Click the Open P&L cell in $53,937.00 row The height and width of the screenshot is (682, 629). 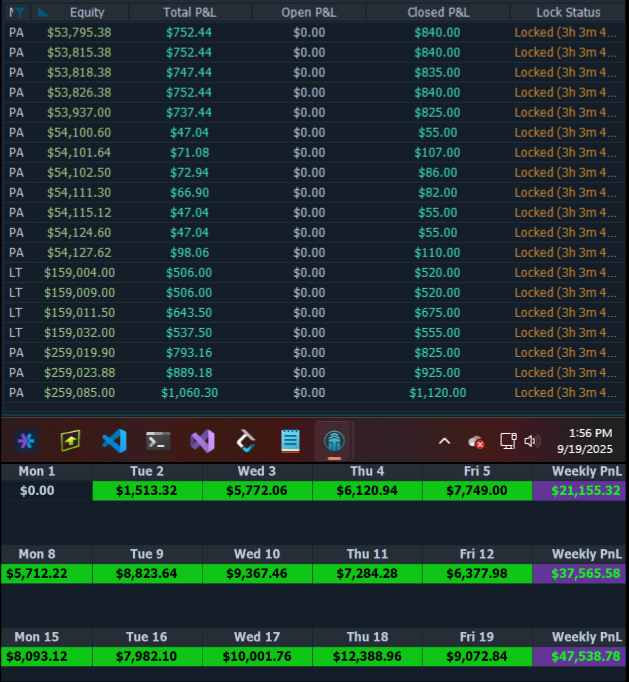[x=309, y=113]
